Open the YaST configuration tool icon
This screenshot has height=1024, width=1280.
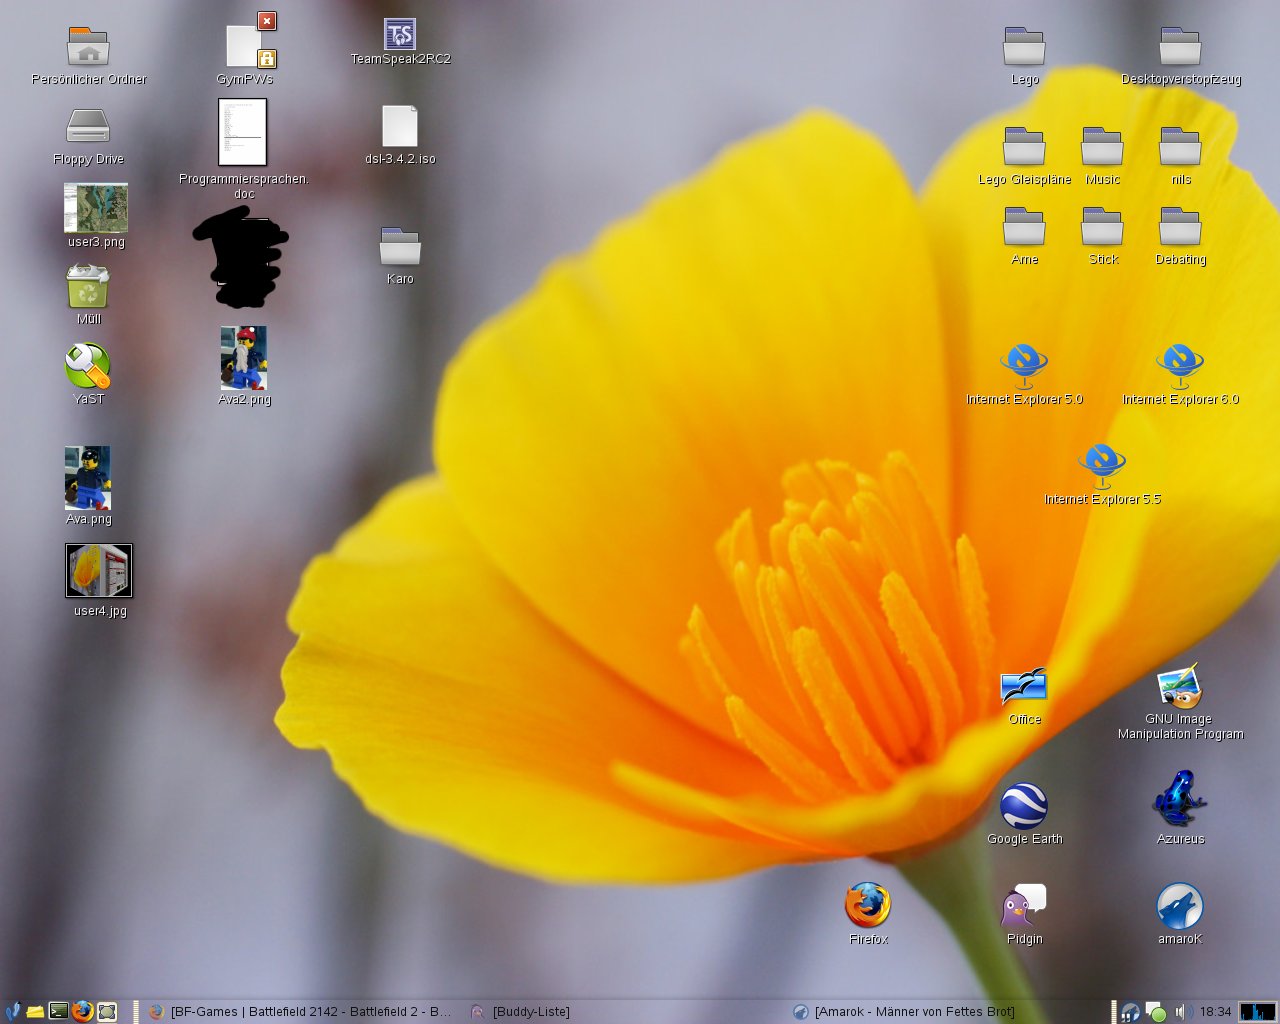88,367
